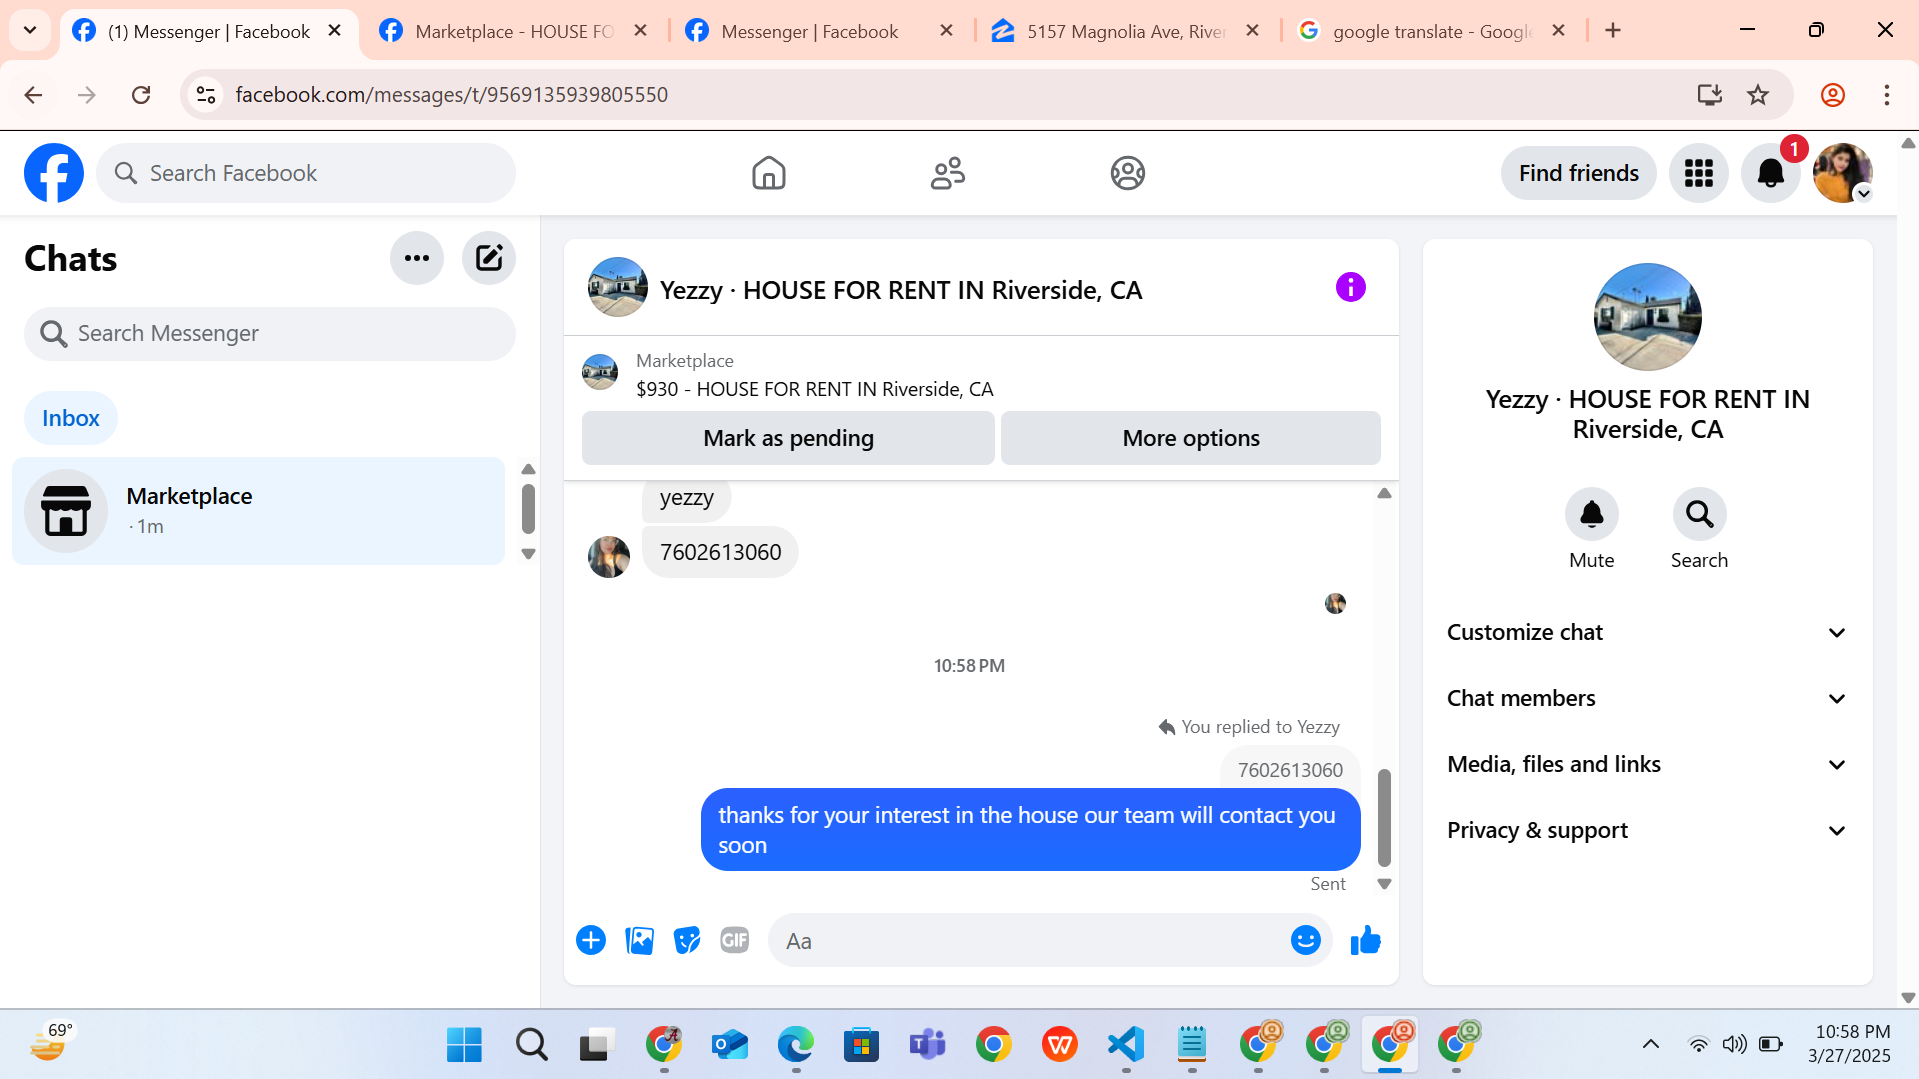Open the Groups icon in top navigation
The height and width of the screenshot is (1079, 1919).
point(1127,173)
